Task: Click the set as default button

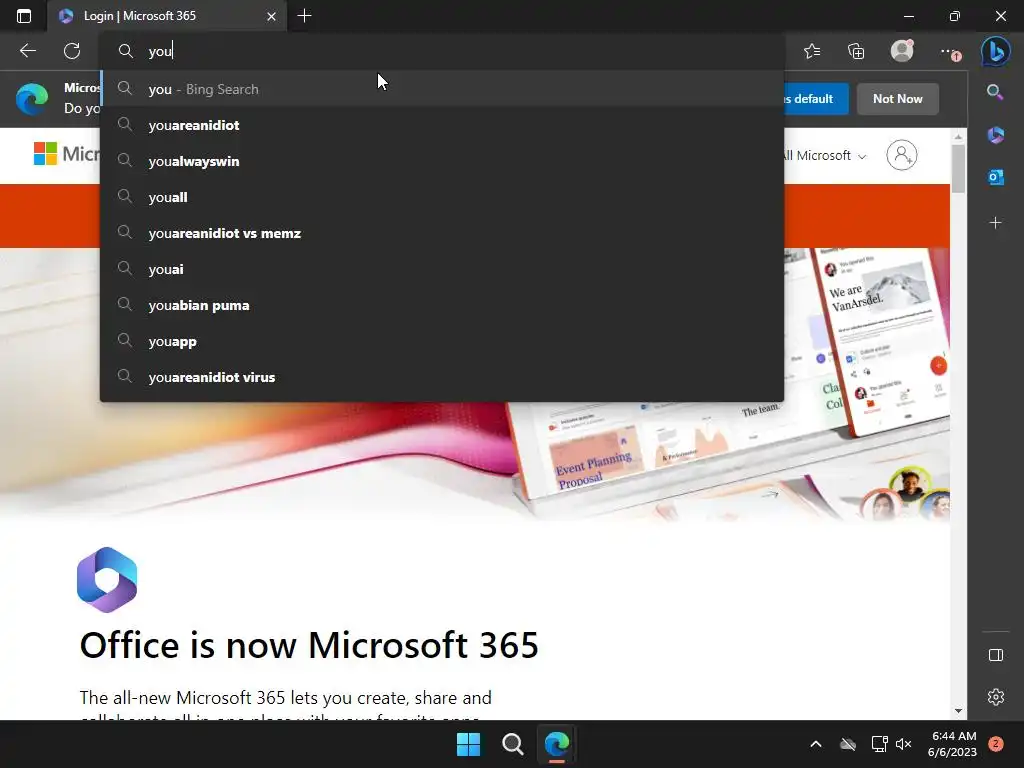Action: [816, 99]
